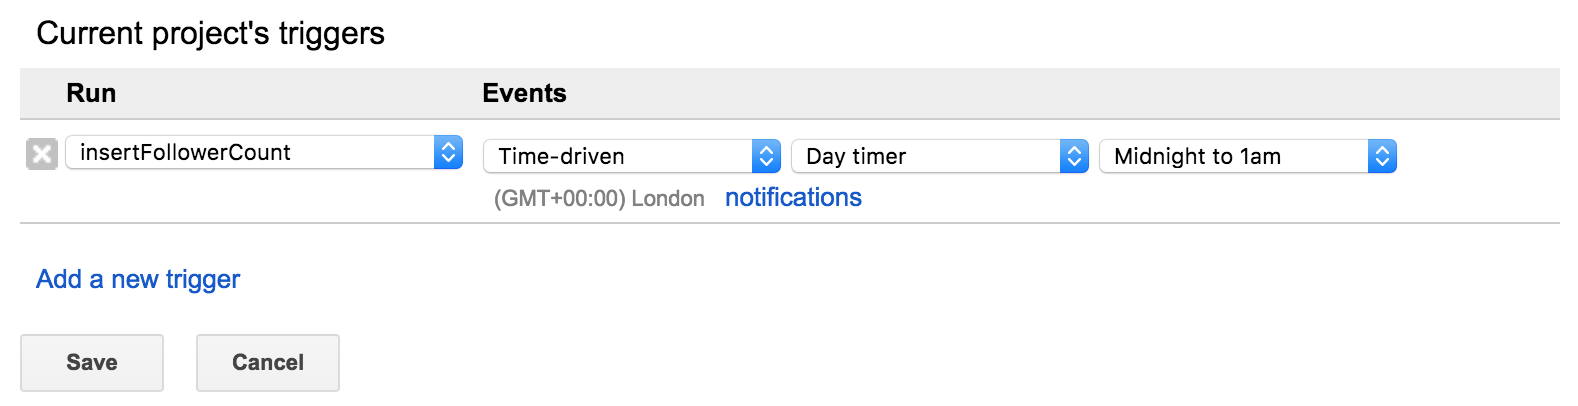Click the Current project's triggers heading
Screen dimensions: 1578x406
[x=210, y=33]
